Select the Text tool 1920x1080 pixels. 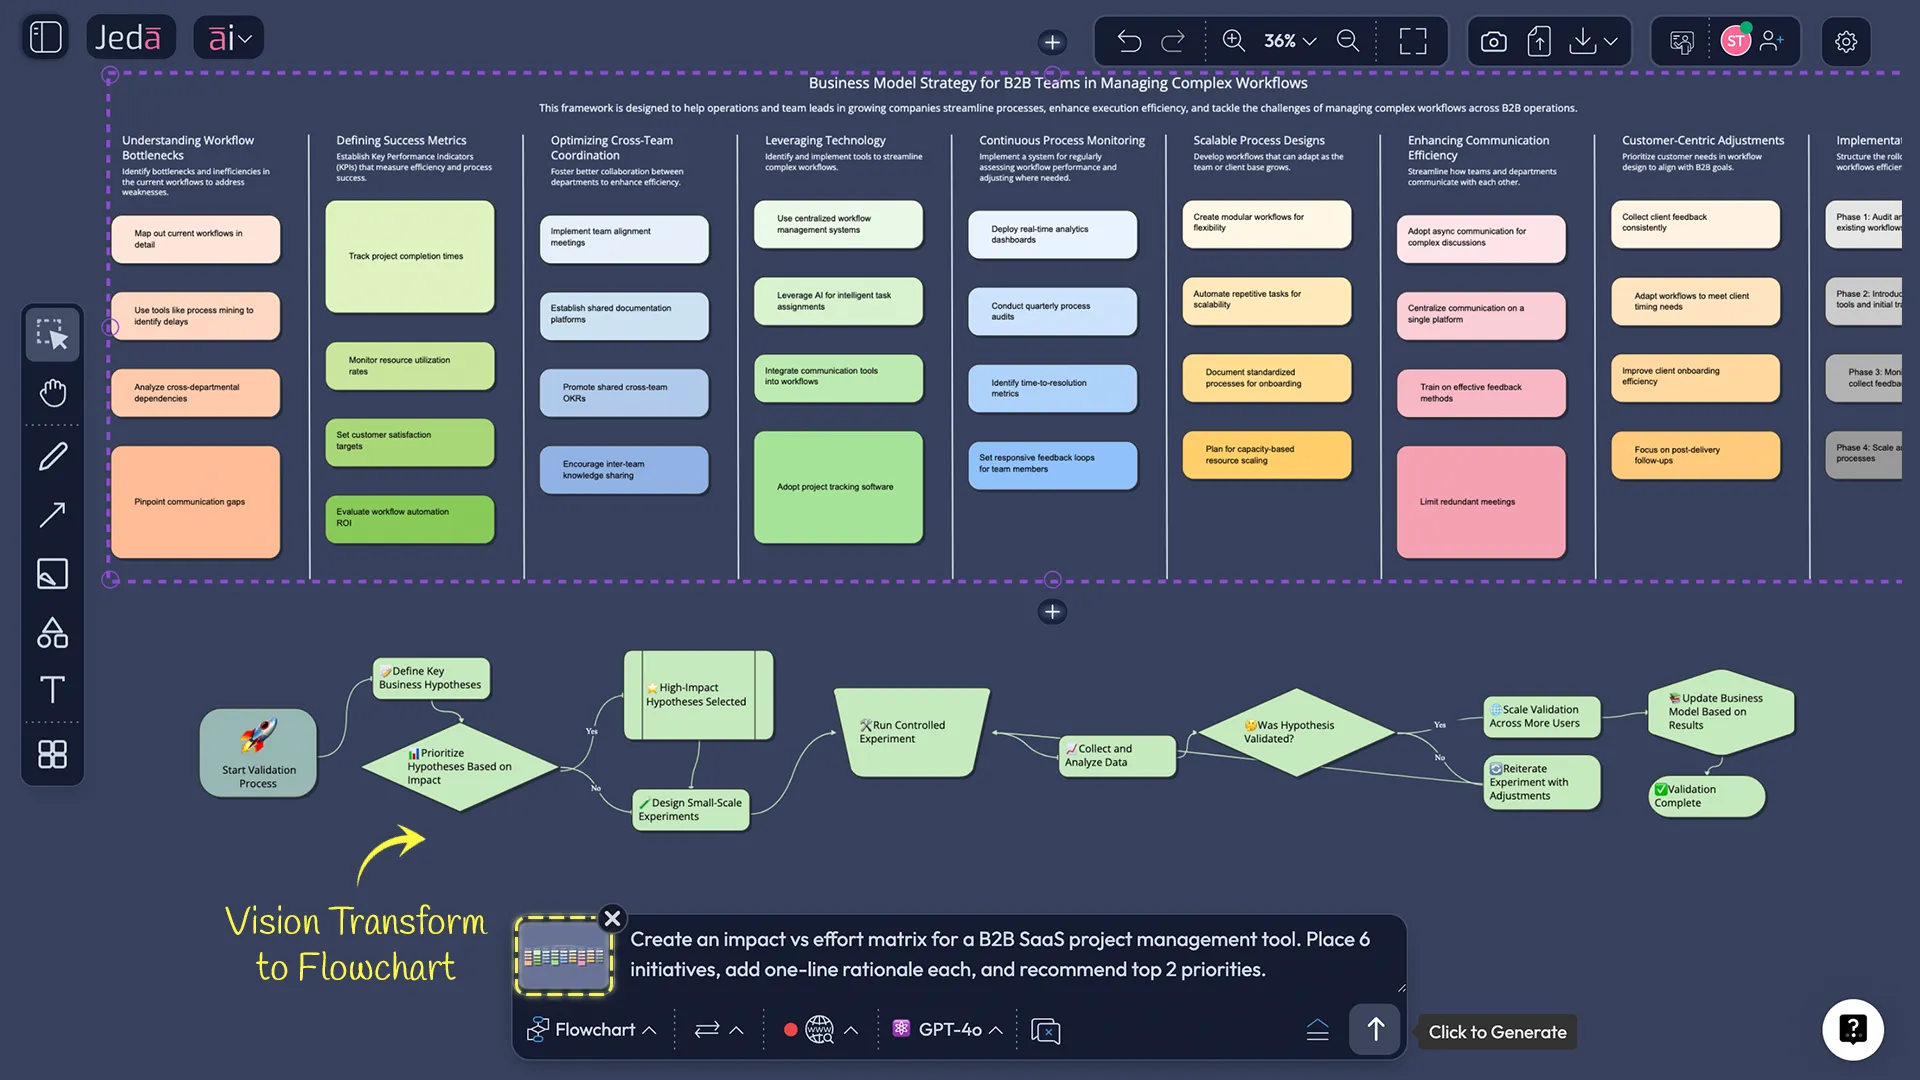(52, 689)
